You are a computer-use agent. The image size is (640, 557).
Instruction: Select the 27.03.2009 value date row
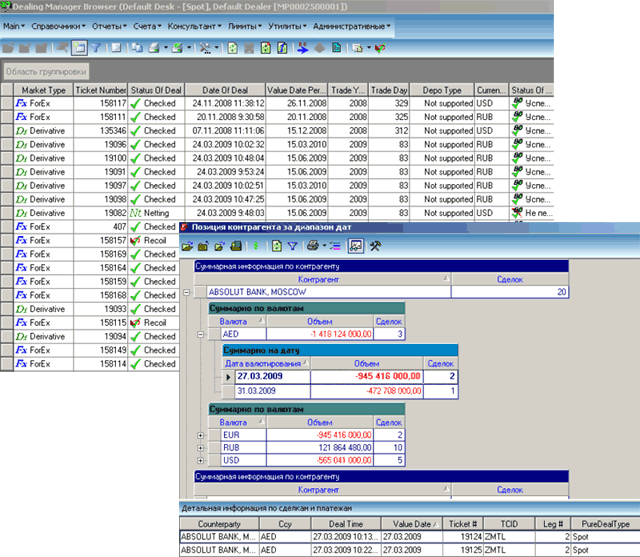pos(340,376)
